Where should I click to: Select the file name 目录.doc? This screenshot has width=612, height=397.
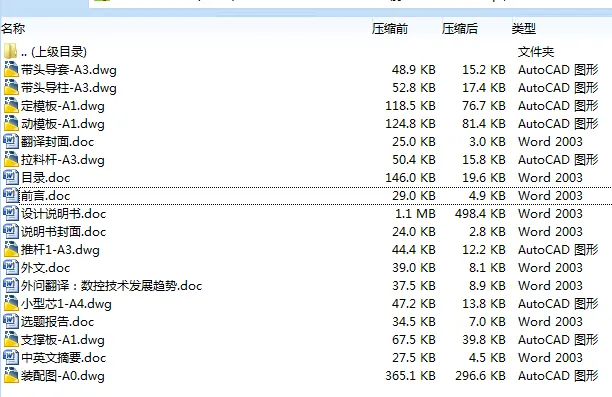(46, 178)
